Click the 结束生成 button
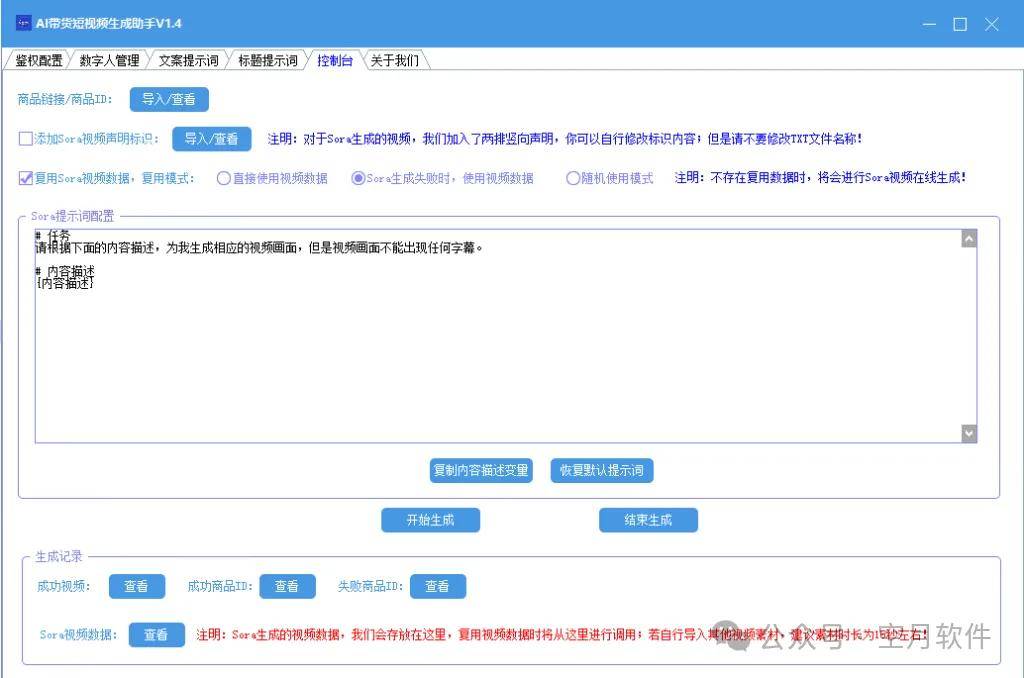 (x=648, y=520)
